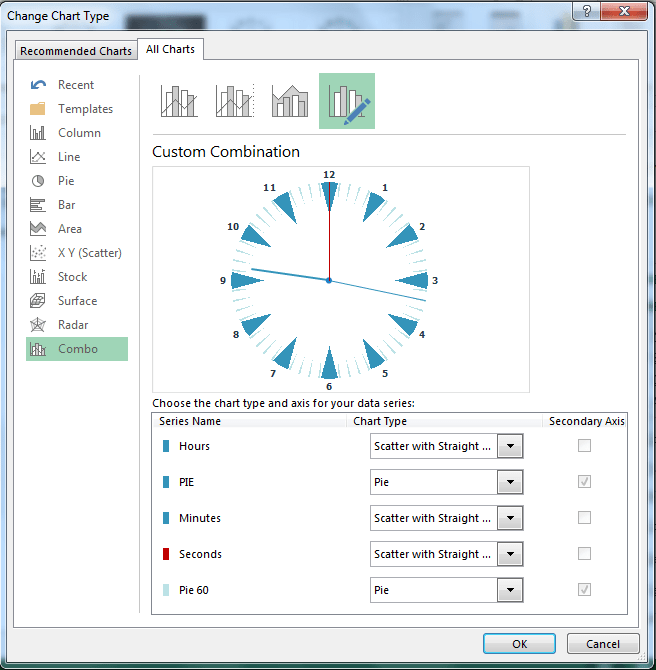Click the 'Pie 60' series name
The width and height of the screenshot is (656, 670).
point(194,590)
